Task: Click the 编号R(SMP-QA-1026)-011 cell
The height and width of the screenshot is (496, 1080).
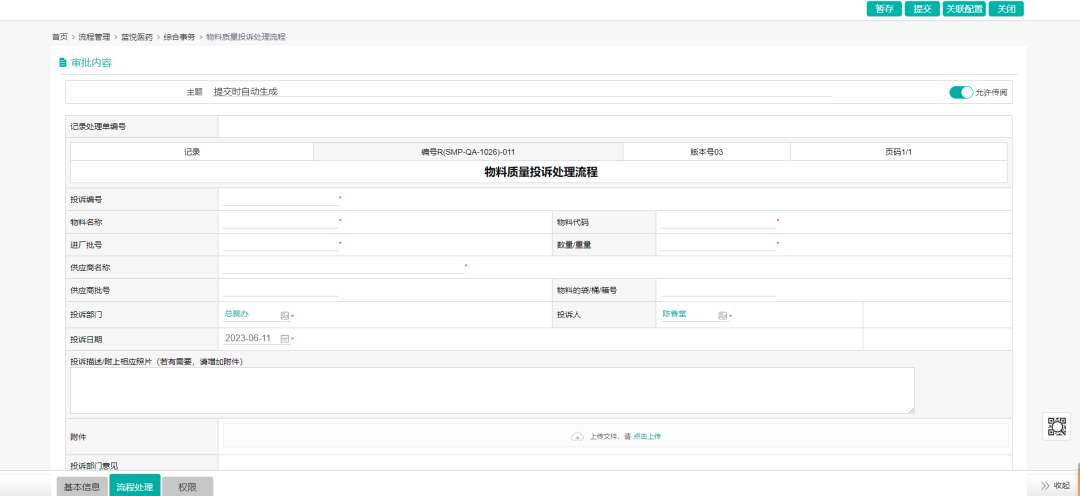Action: [468, 152]
